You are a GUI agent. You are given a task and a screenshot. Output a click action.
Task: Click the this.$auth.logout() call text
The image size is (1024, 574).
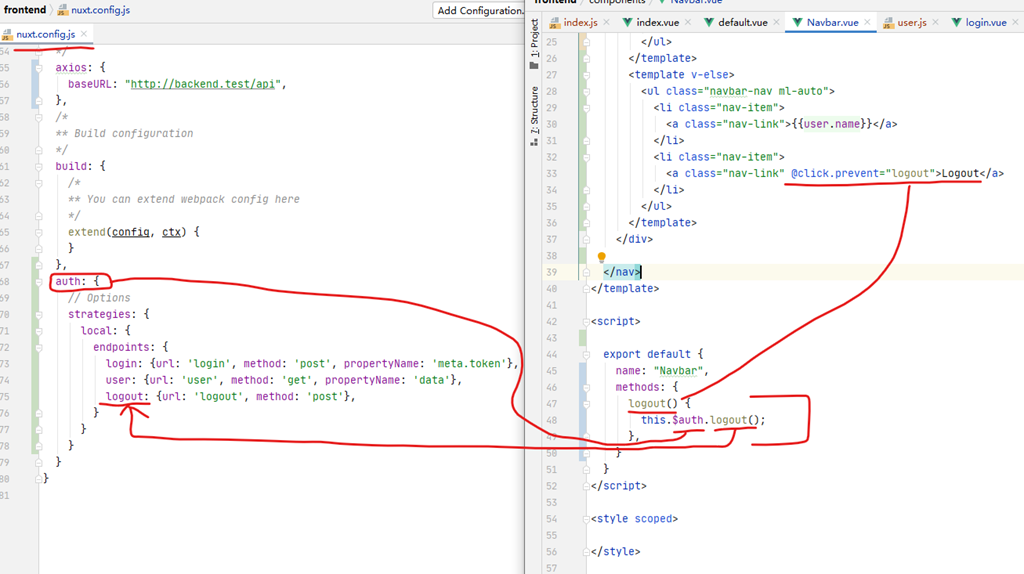coord(703,420)
